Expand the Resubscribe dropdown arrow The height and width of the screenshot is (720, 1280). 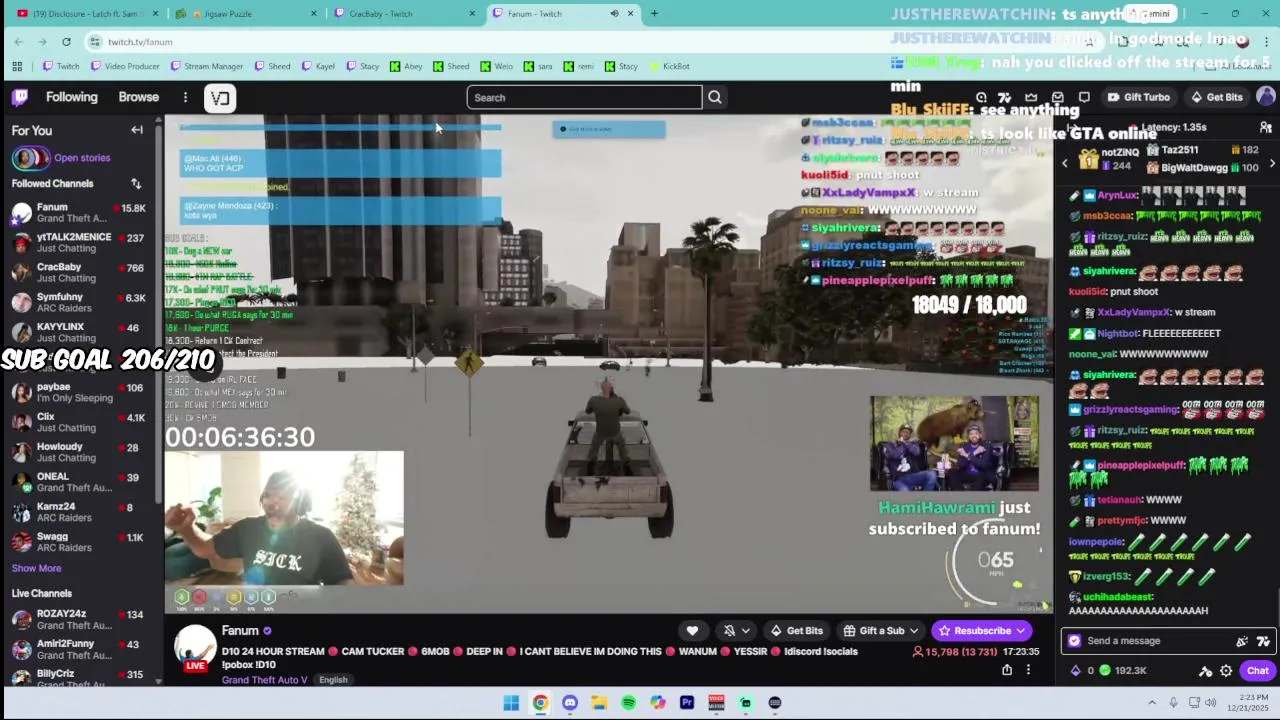(1020, 631)
